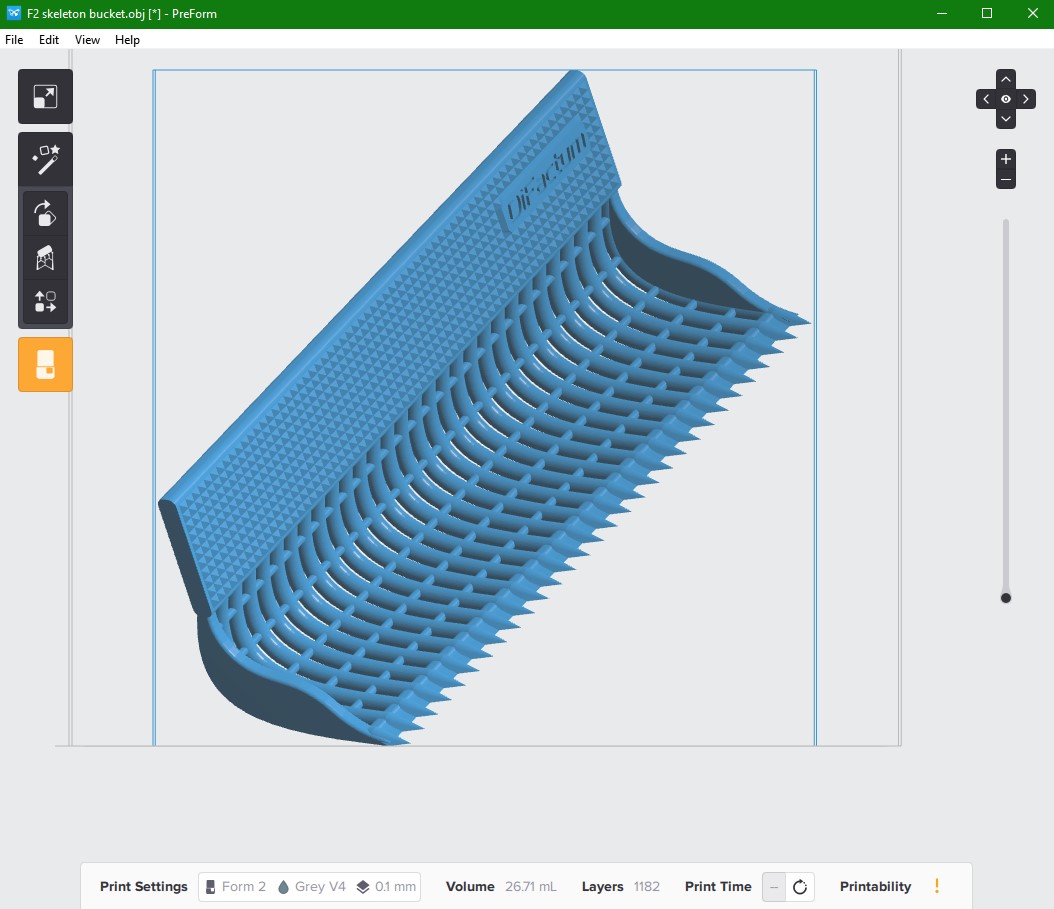Image resolution: width=1054 pixels, height=909 pixels.
Task: Click the Volume 26.71 mL value
Action: (x=531, y=887)
